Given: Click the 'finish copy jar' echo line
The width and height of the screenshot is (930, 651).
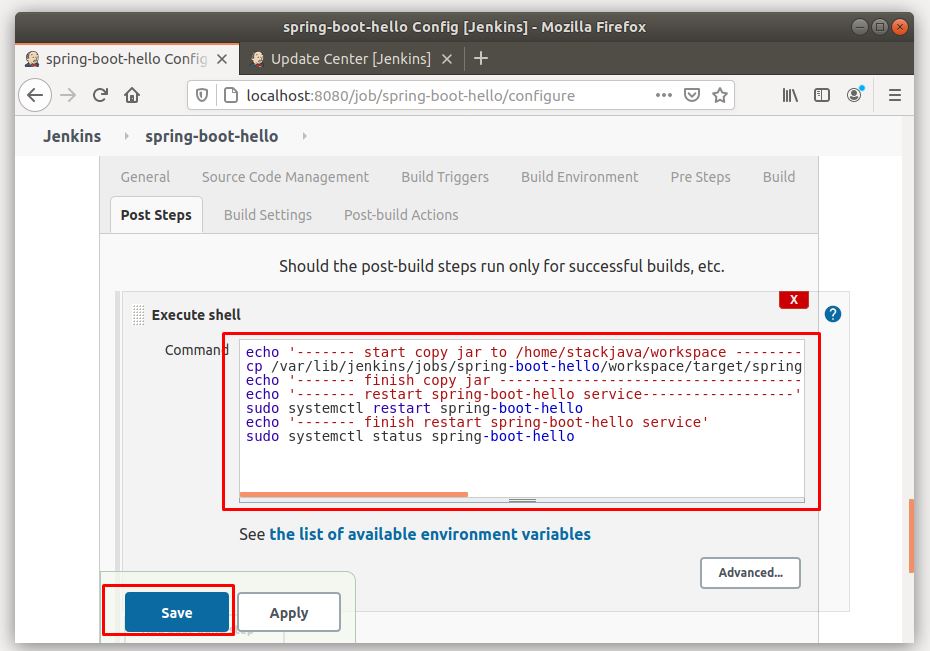Looking at the screenshot, I should [x=524, y=380].
